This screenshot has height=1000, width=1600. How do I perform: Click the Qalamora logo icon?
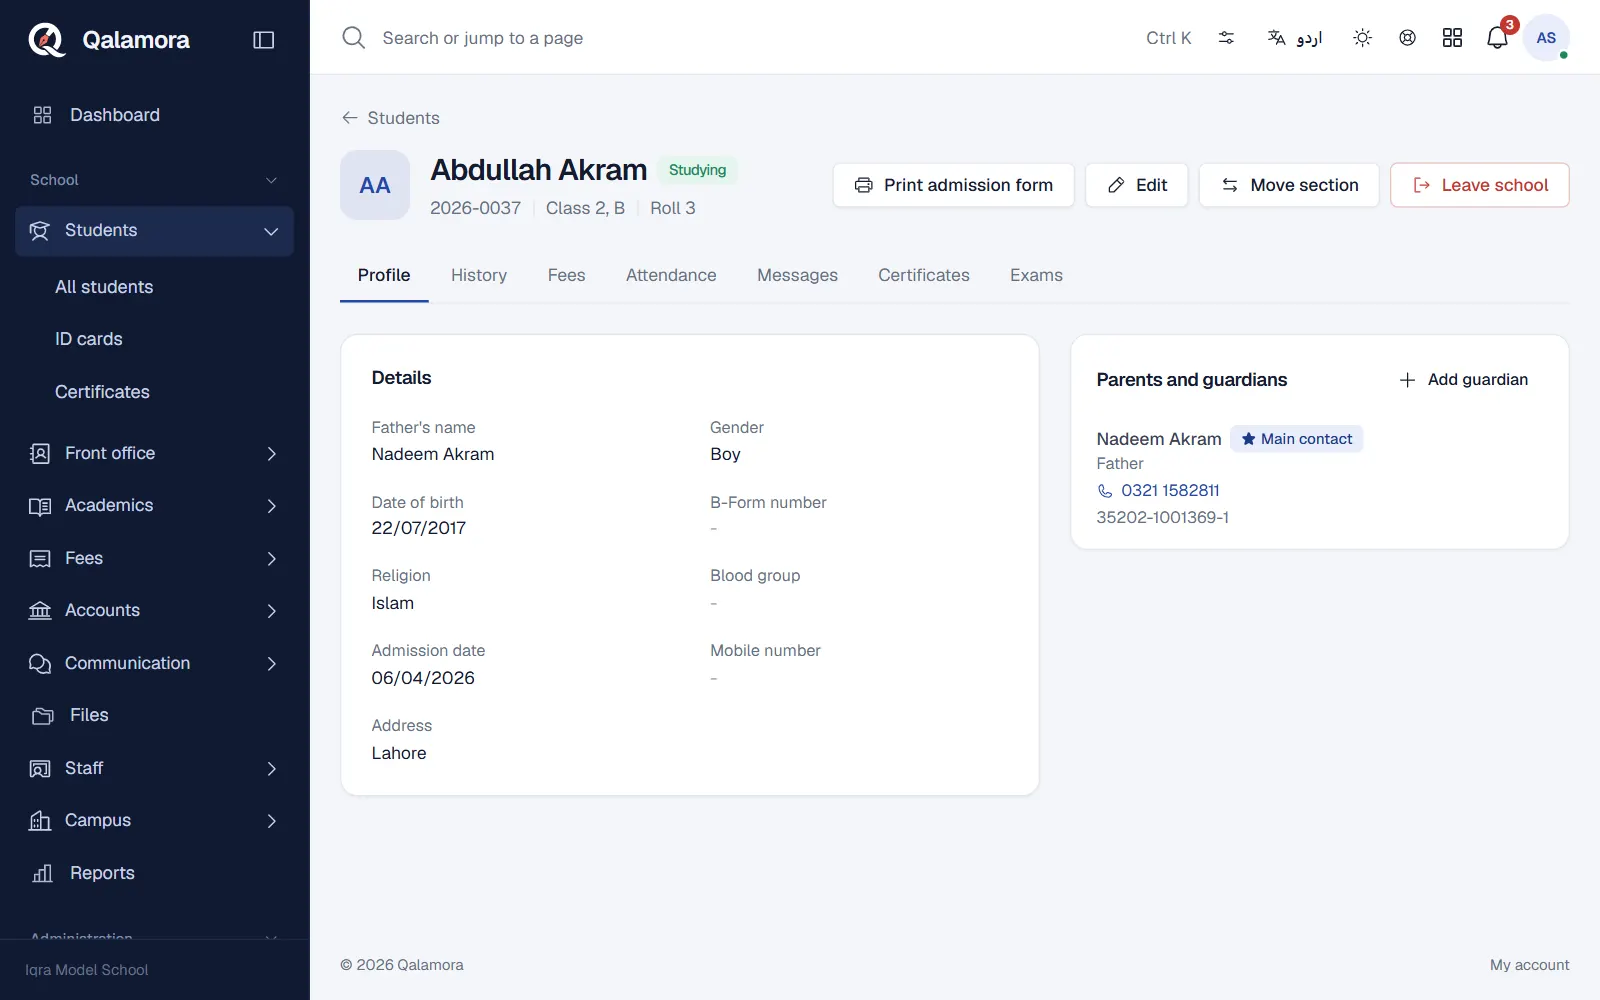pos(46,40)
